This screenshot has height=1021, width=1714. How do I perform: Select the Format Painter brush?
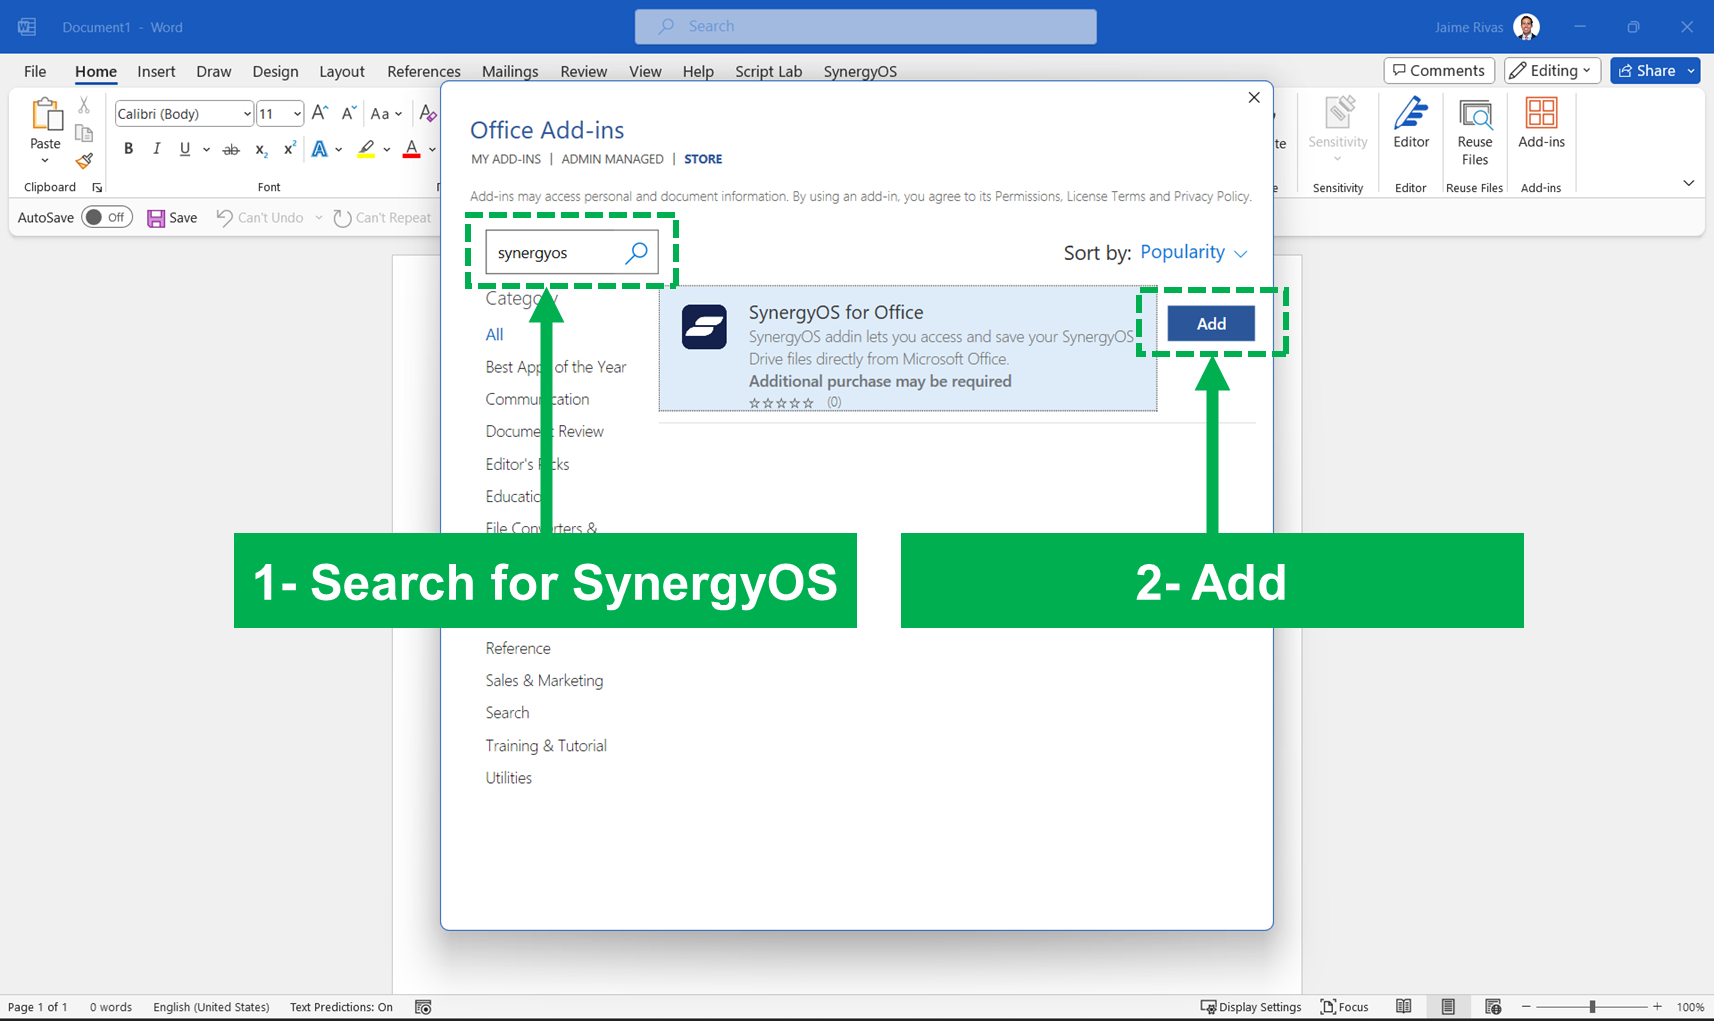click(x=84, y=160)
